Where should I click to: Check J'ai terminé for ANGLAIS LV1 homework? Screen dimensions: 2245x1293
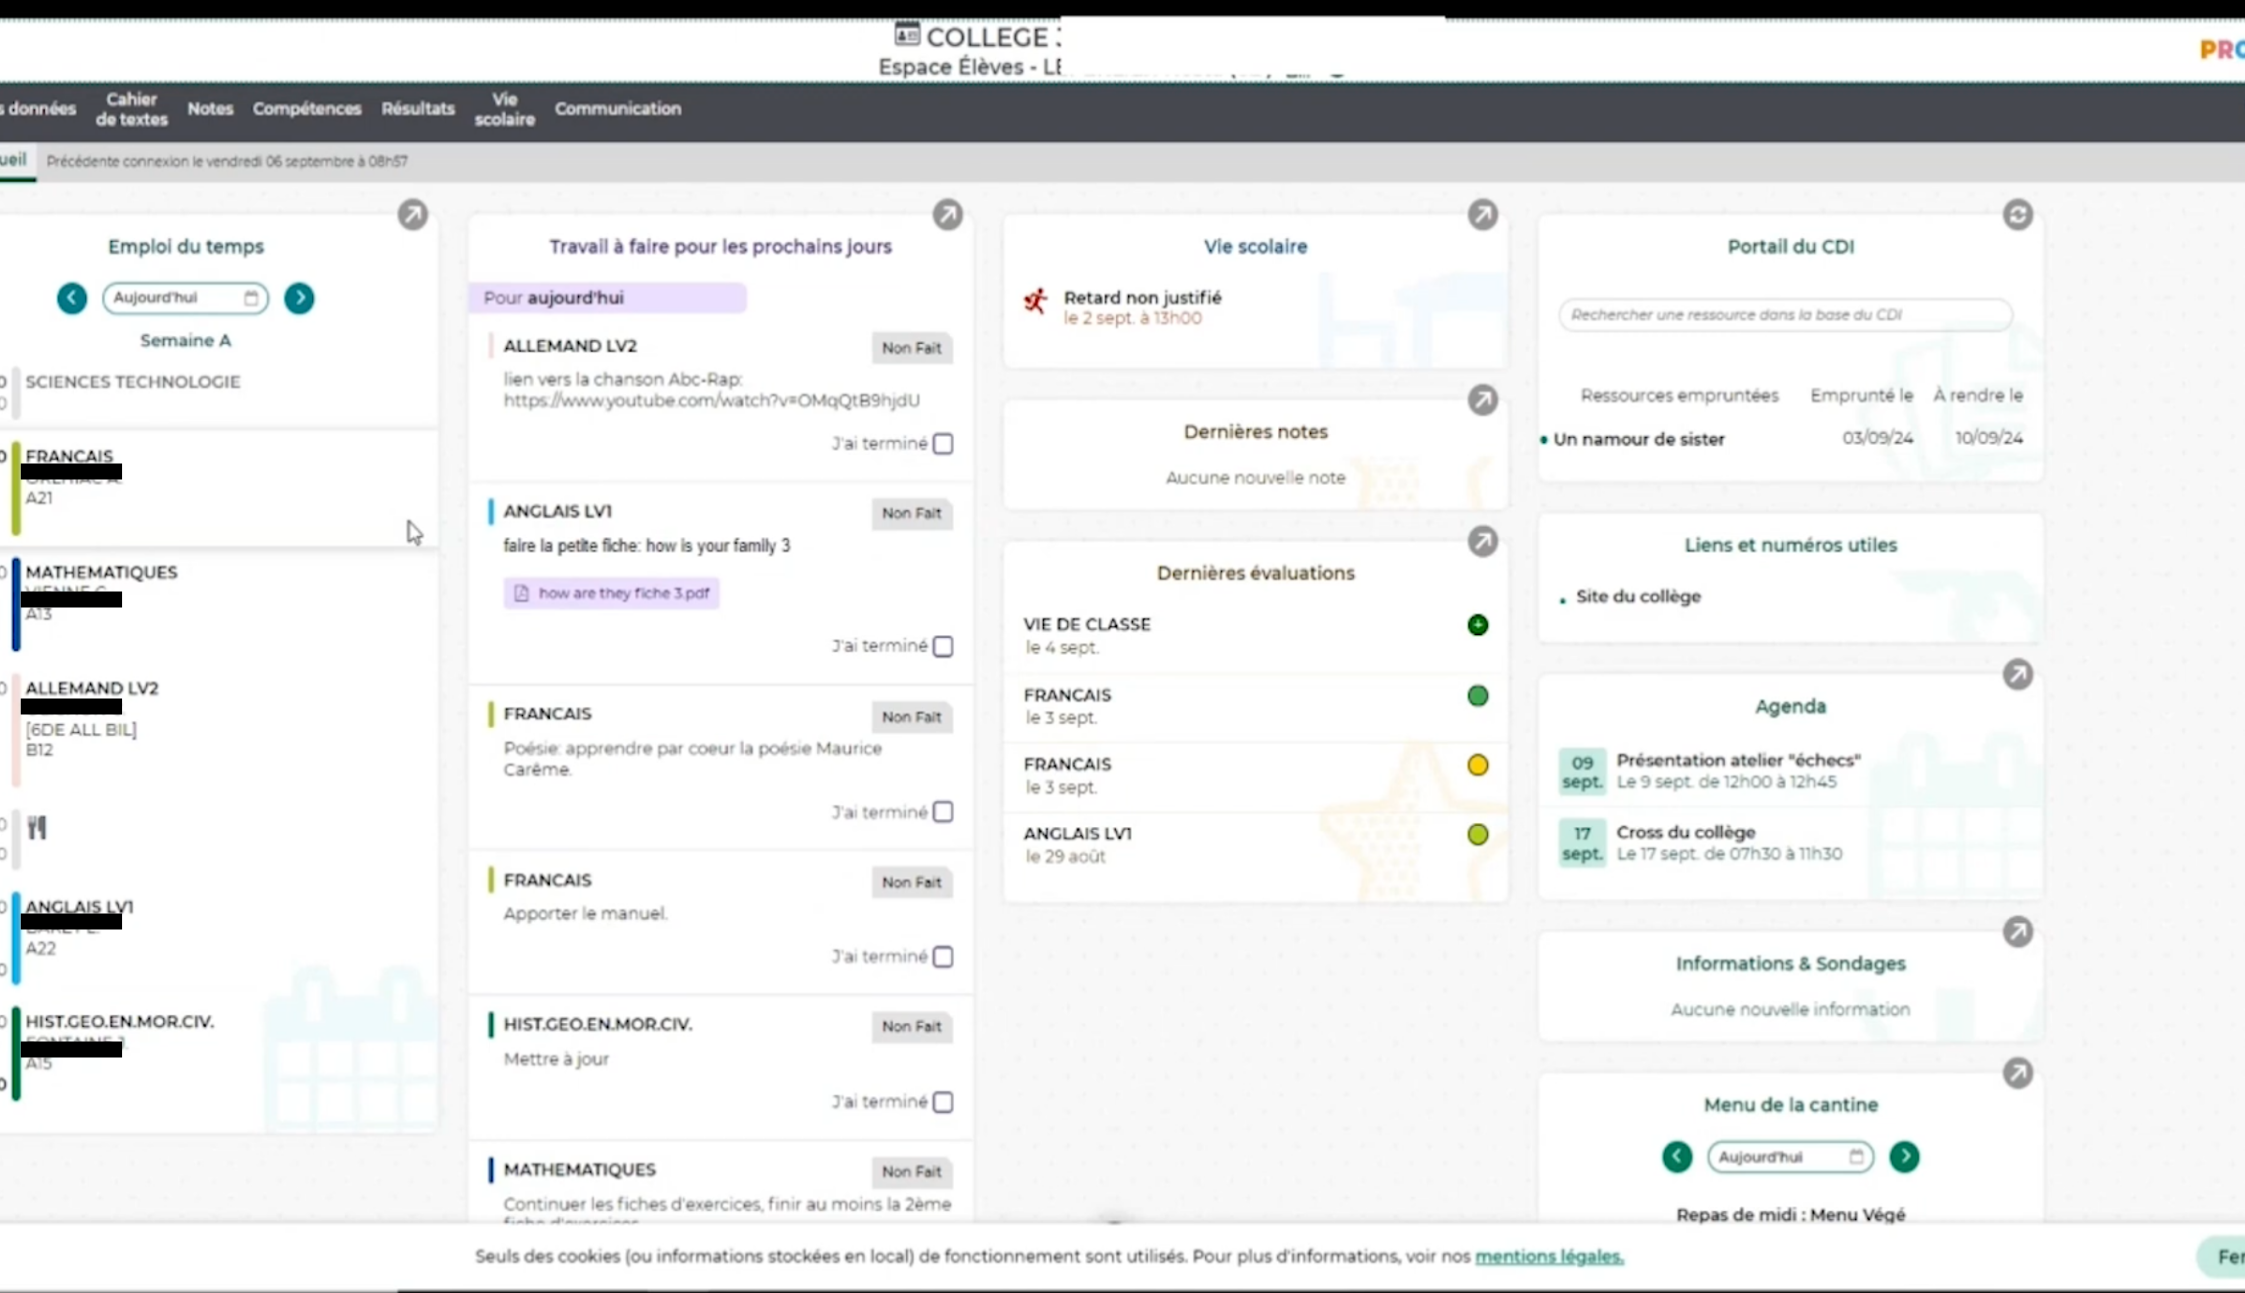tap(942, 647)
